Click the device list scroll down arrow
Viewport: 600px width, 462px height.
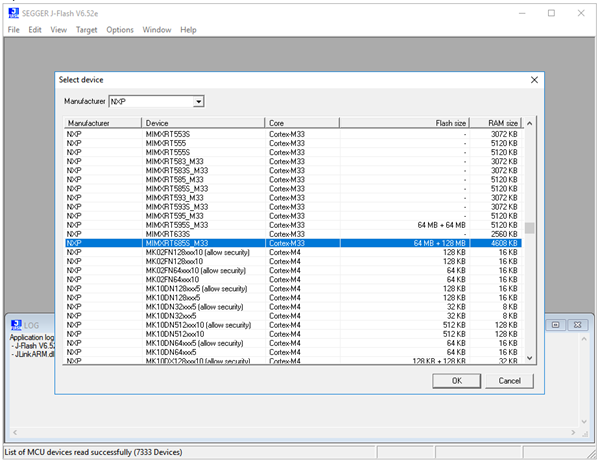(530, 358)
